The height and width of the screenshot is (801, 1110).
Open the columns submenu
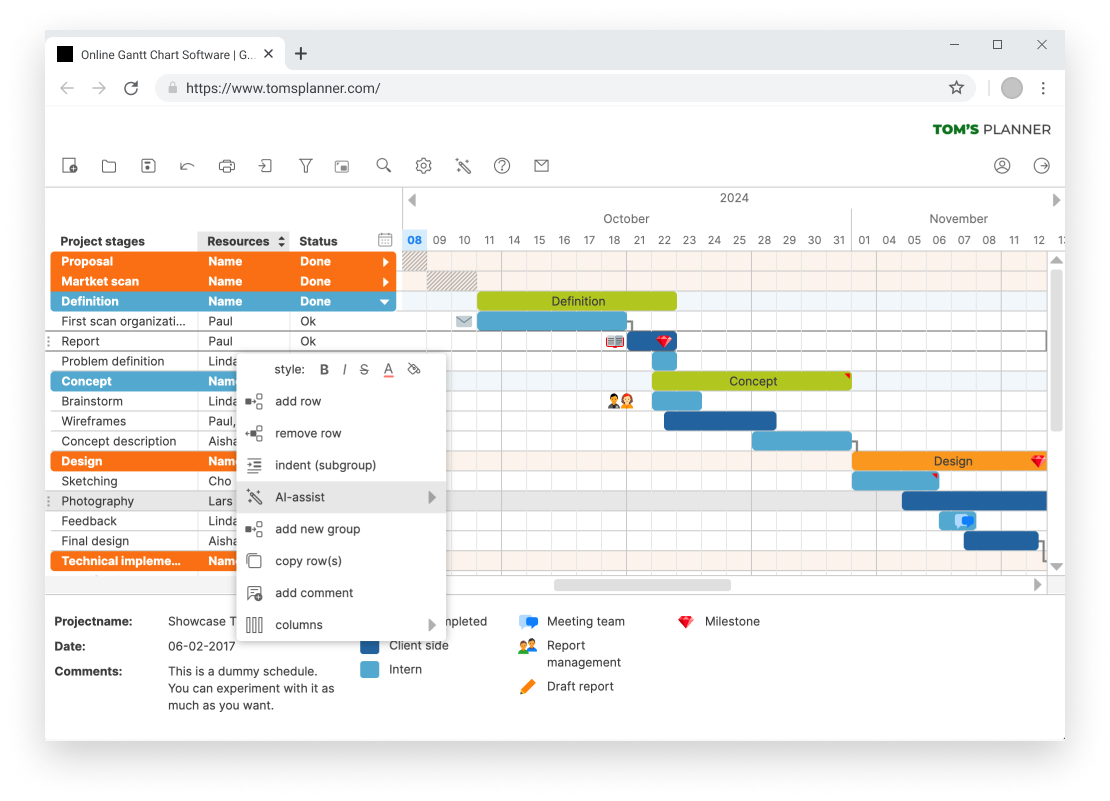tap(430, 624)
